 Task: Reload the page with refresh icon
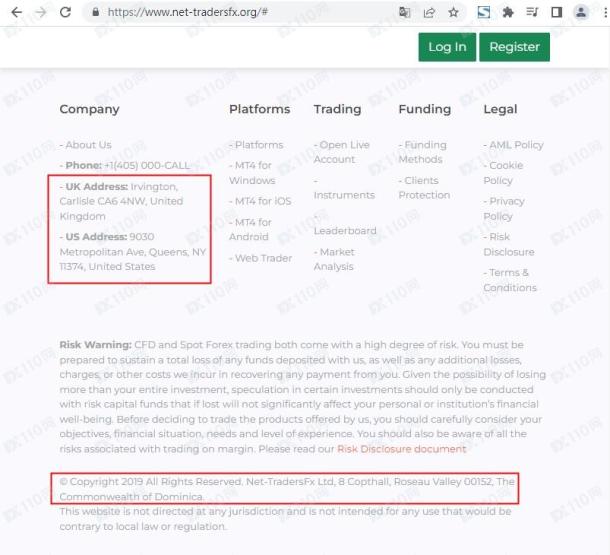(65, 12)
